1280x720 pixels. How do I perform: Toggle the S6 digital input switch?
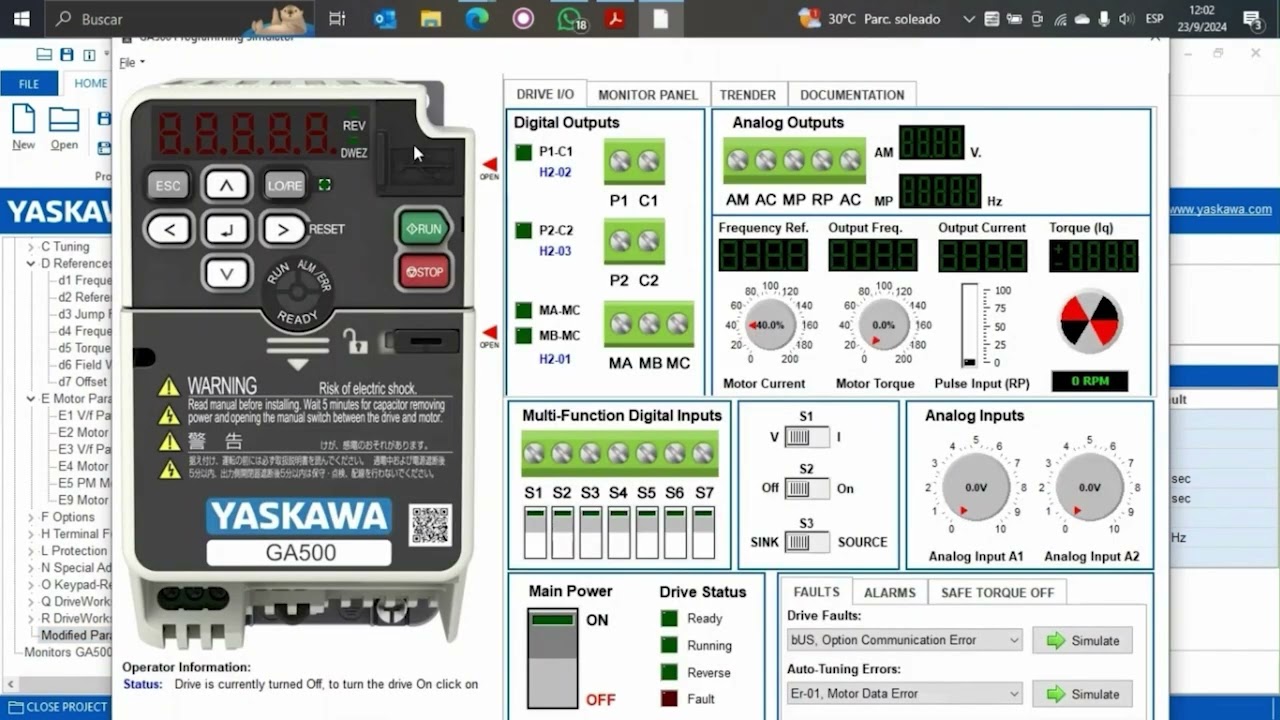pos(675,533)
